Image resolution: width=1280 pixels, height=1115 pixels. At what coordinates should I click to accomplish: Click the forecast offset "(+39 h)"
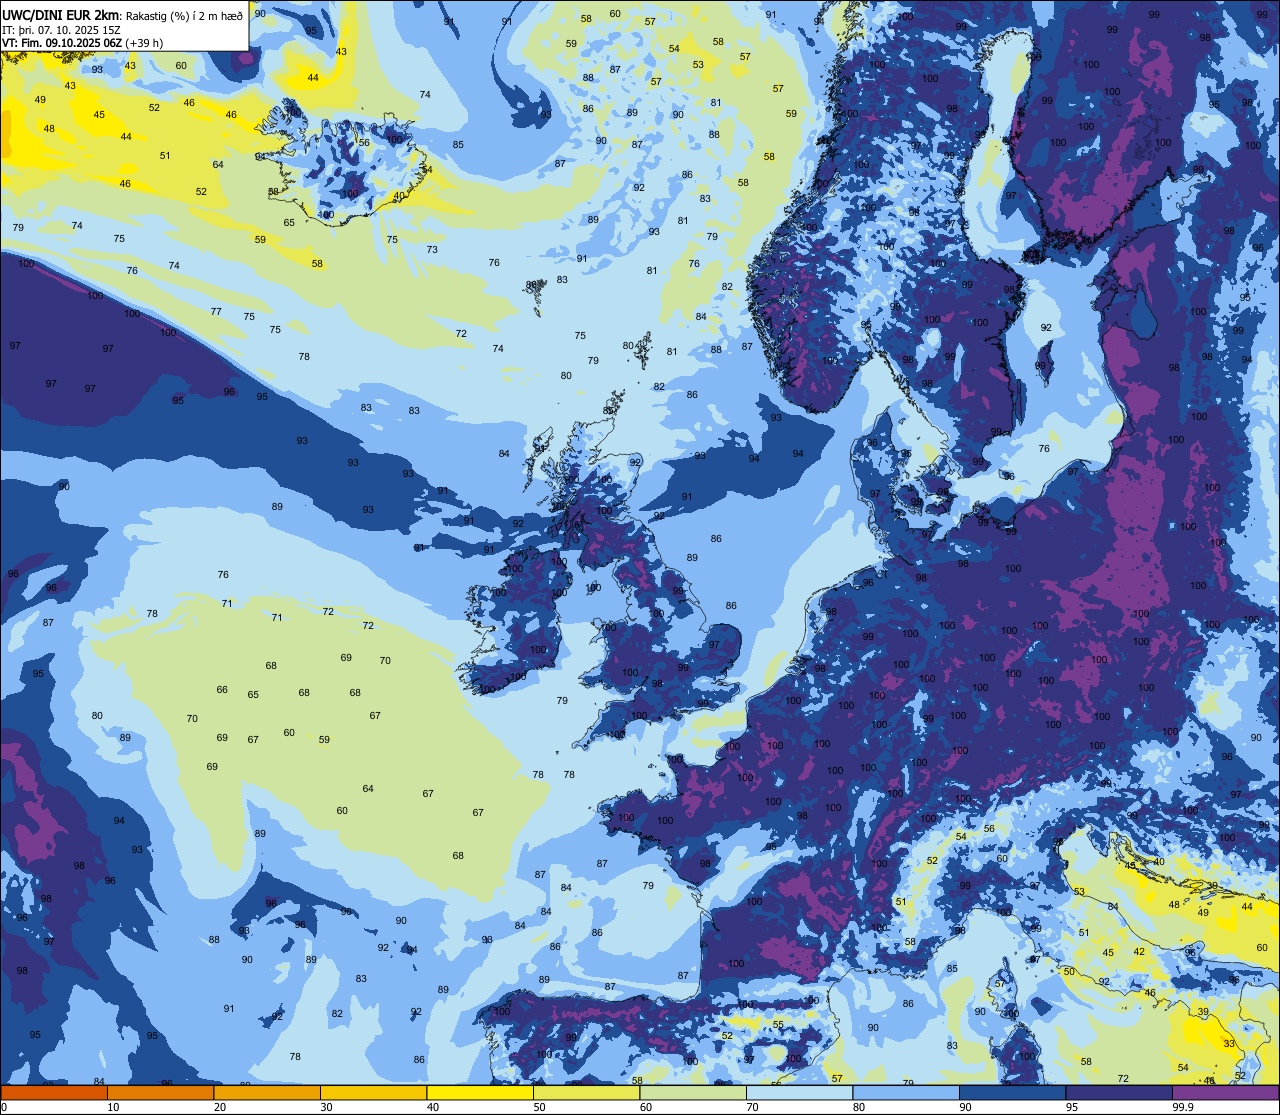(x=144, y=43)
